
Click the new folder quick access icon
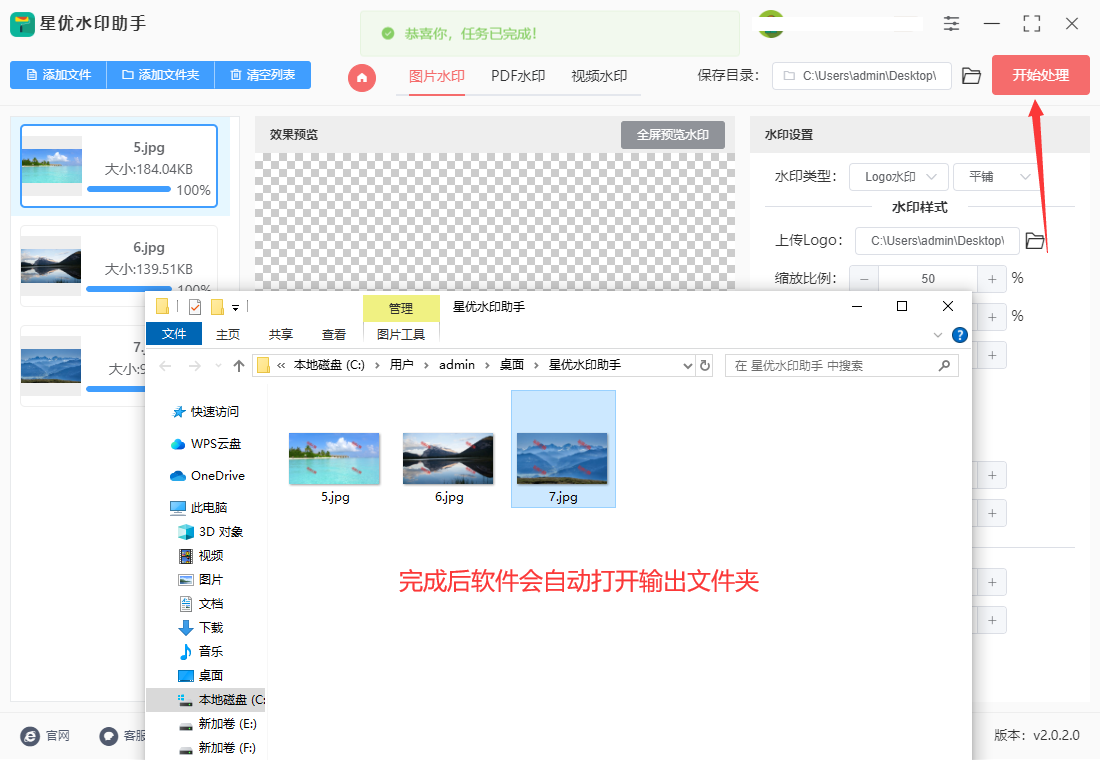coord(217,307)
